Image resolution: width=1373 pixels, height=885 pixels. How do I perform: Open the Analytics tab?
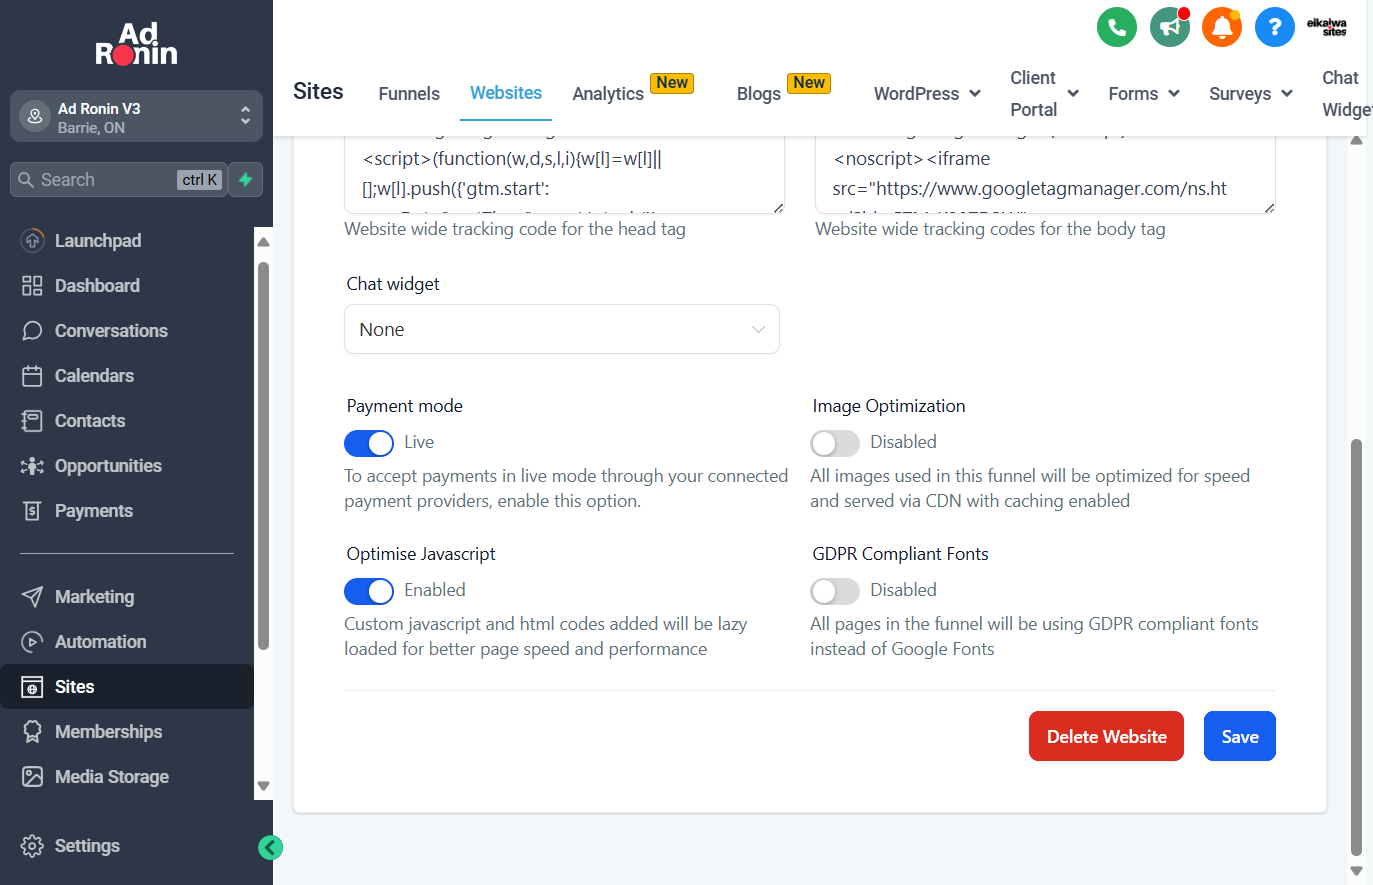click(608, 94)
